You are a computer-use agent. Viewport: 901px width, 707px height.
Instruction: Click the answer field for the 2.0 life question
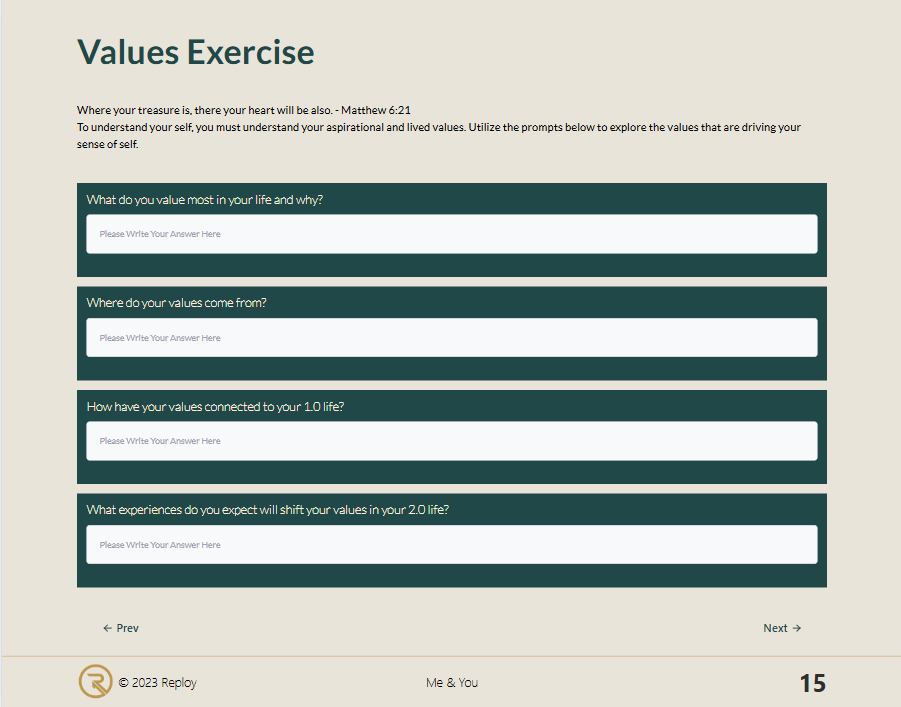click(x=451, y=545)
